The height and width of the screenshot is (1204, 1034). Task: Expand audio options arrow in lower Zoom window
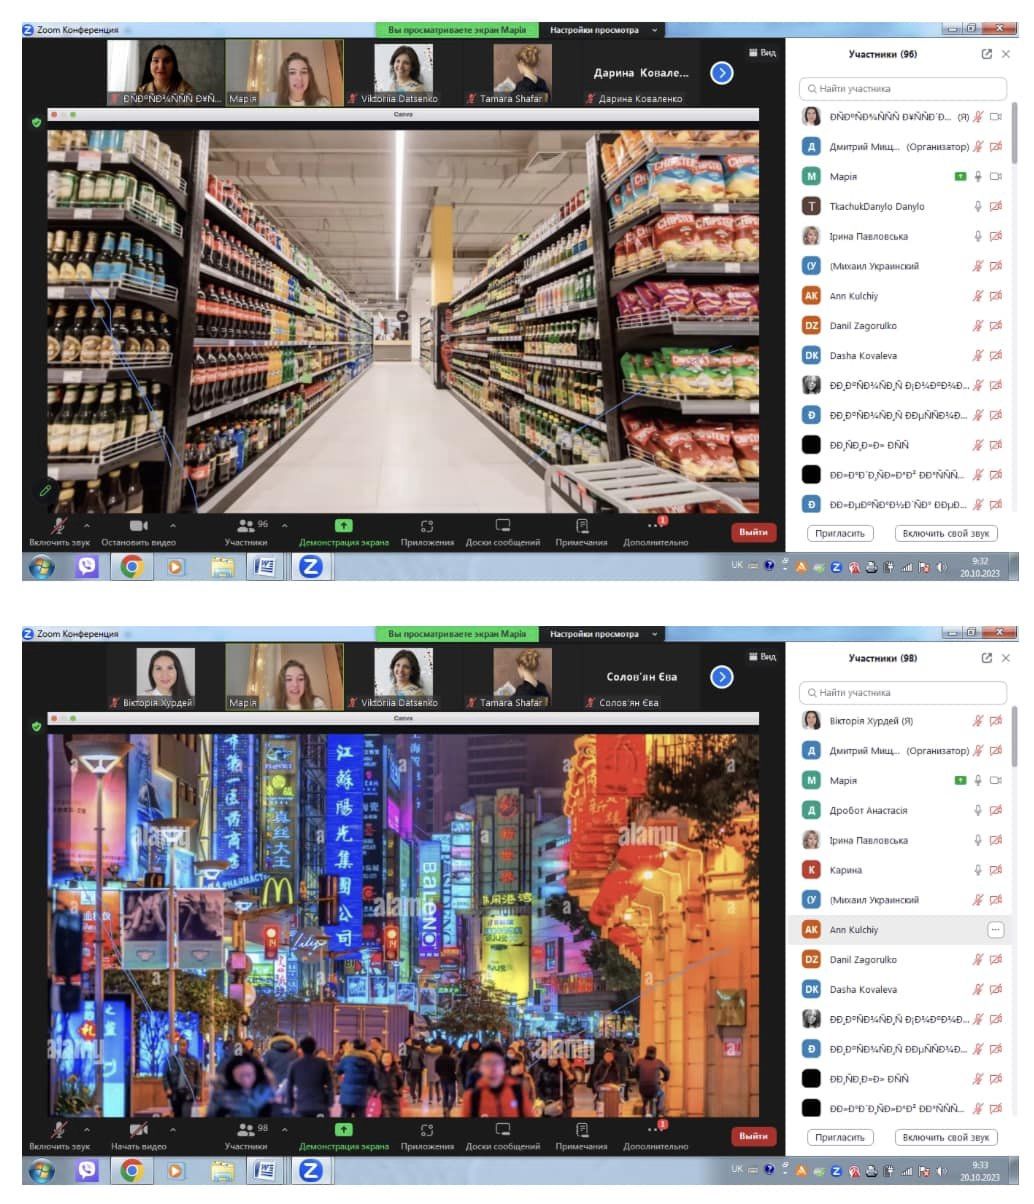click(86, 1129)
